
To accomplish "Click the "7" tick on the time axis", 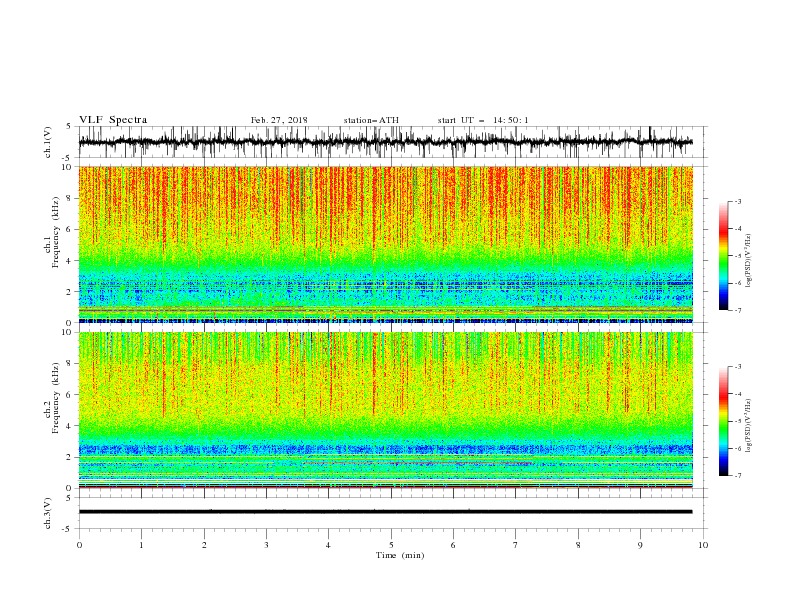I will pyautogui.click(x=516, y=545).
